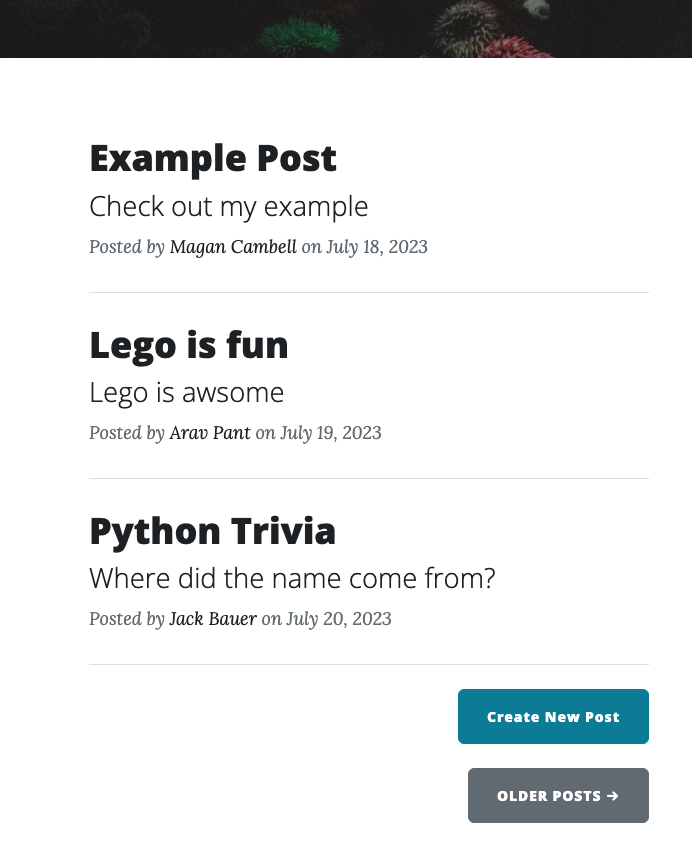Click 'Where did the name come from?' subtitle

[292, 579]
